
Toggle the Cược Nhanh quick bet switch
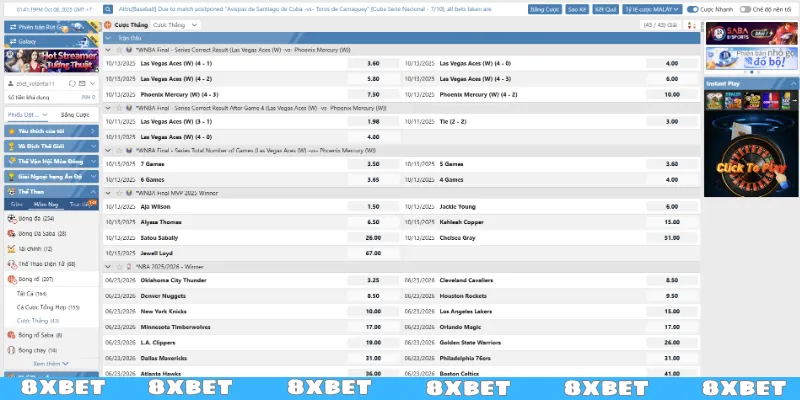pos(692,8)
